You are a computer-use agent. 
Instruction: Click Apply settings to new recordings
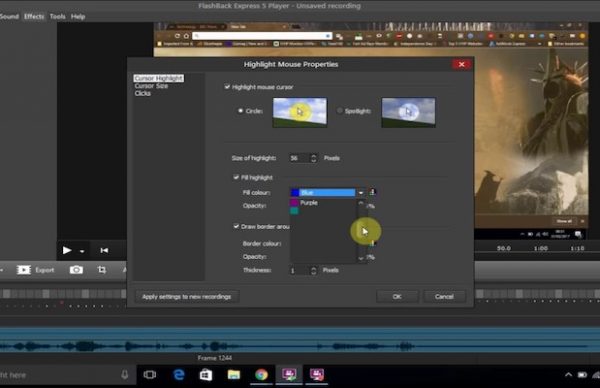pos(187,297)
